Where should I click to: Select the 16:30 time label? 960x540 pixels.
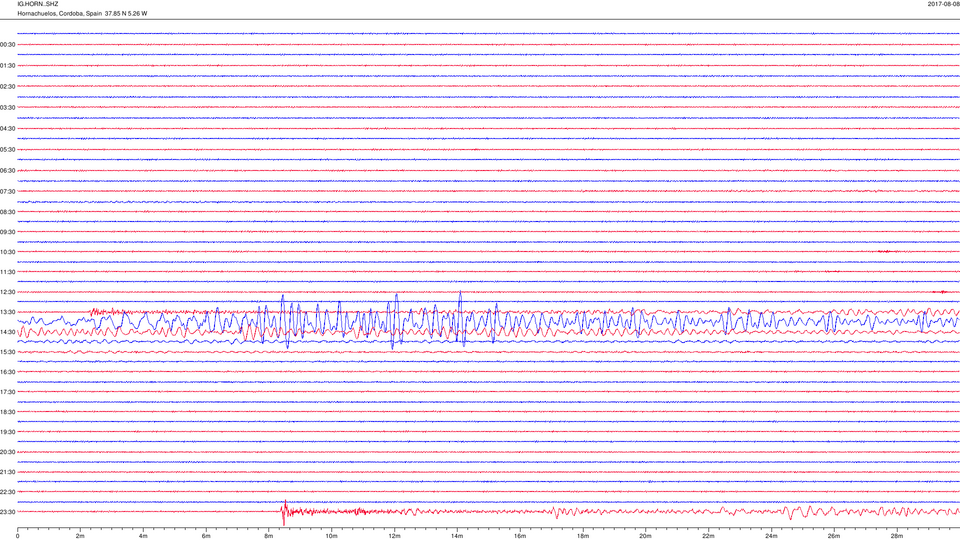pyautogui.click(x=7, y=372)
